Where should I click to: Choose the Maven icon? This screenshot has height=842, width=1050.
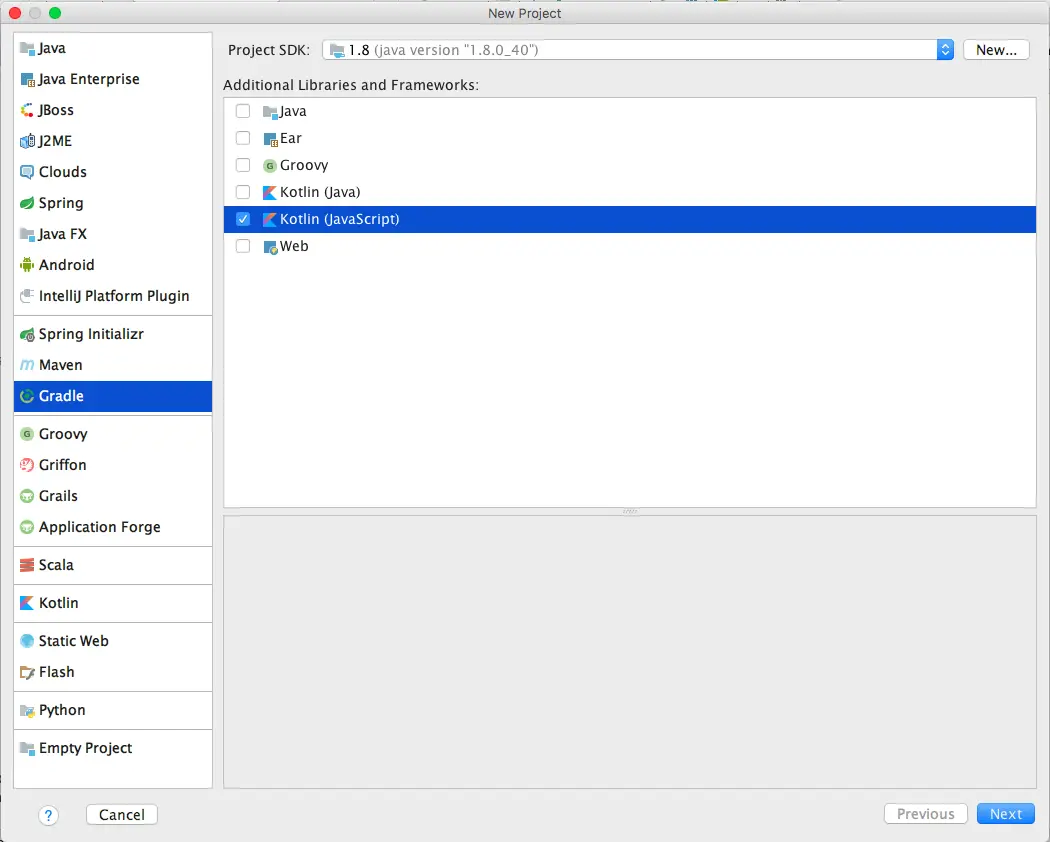27,365
